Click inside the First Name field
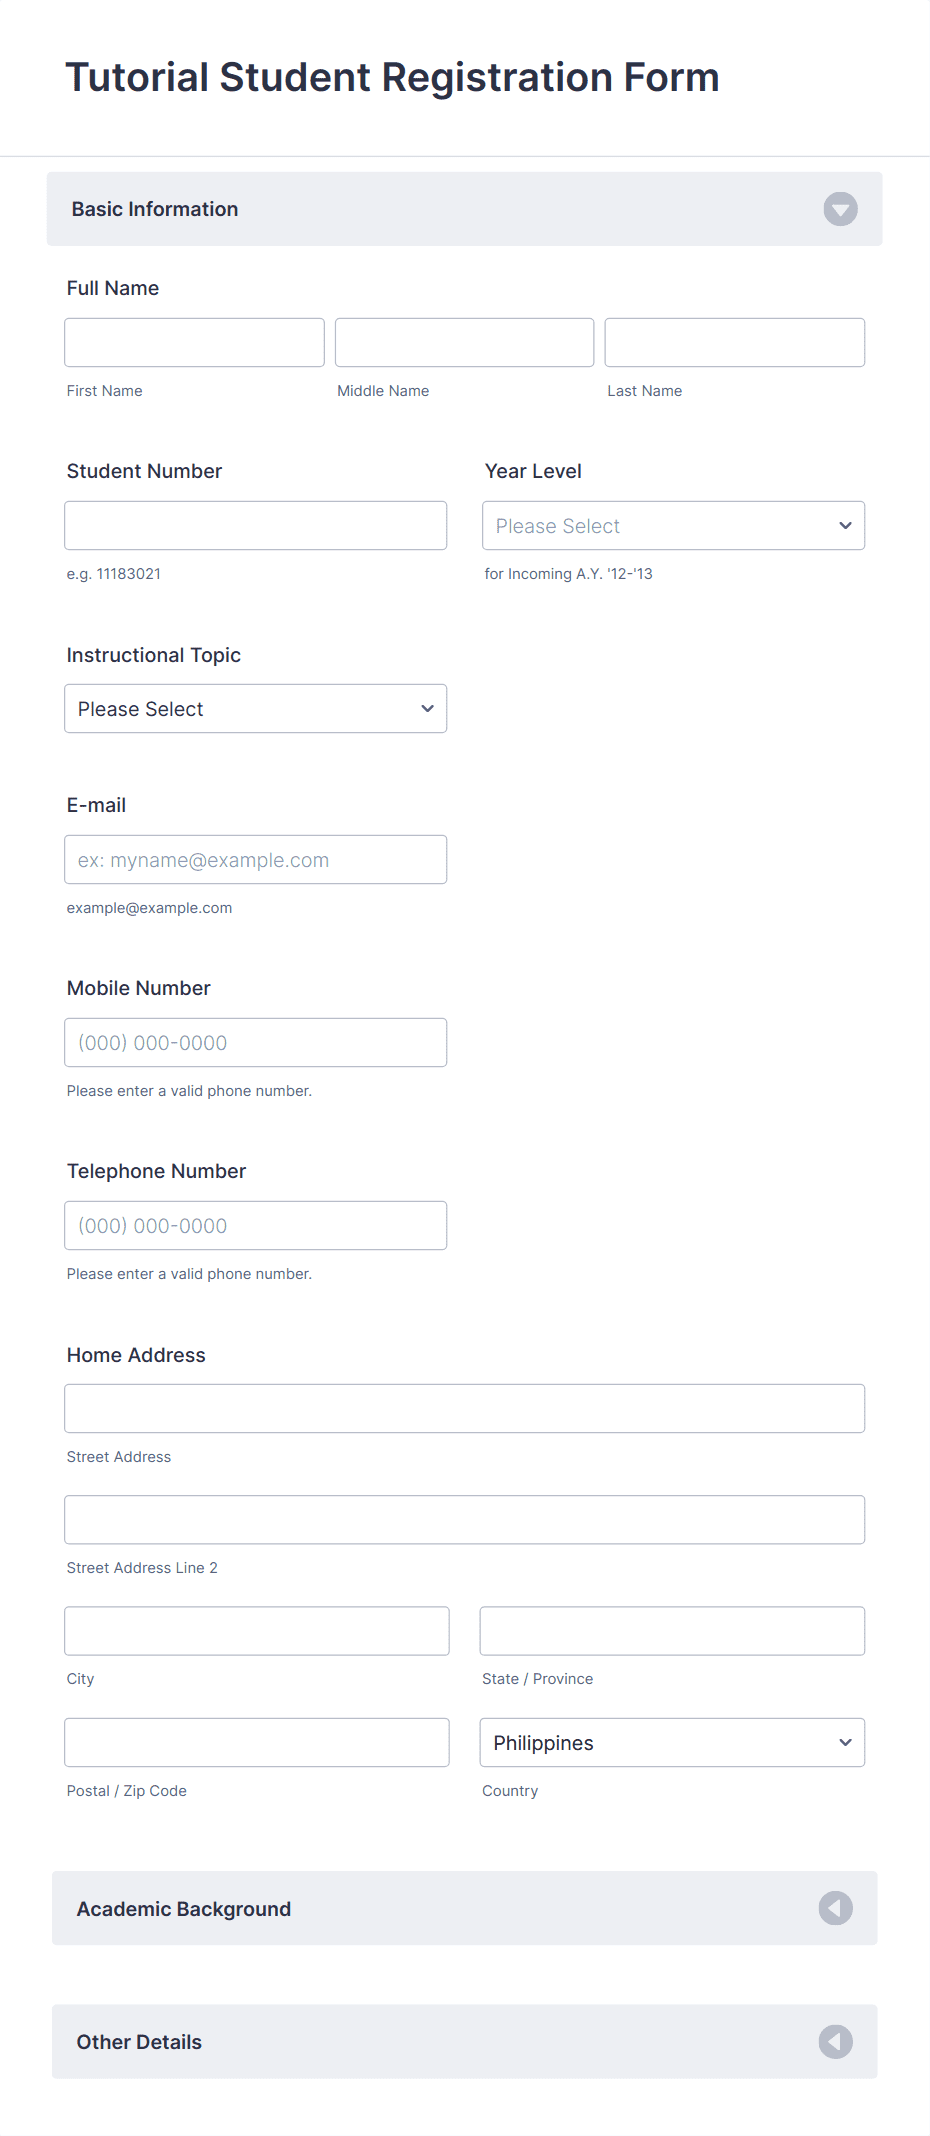The image size is (930, 2136). pos(193,342)
